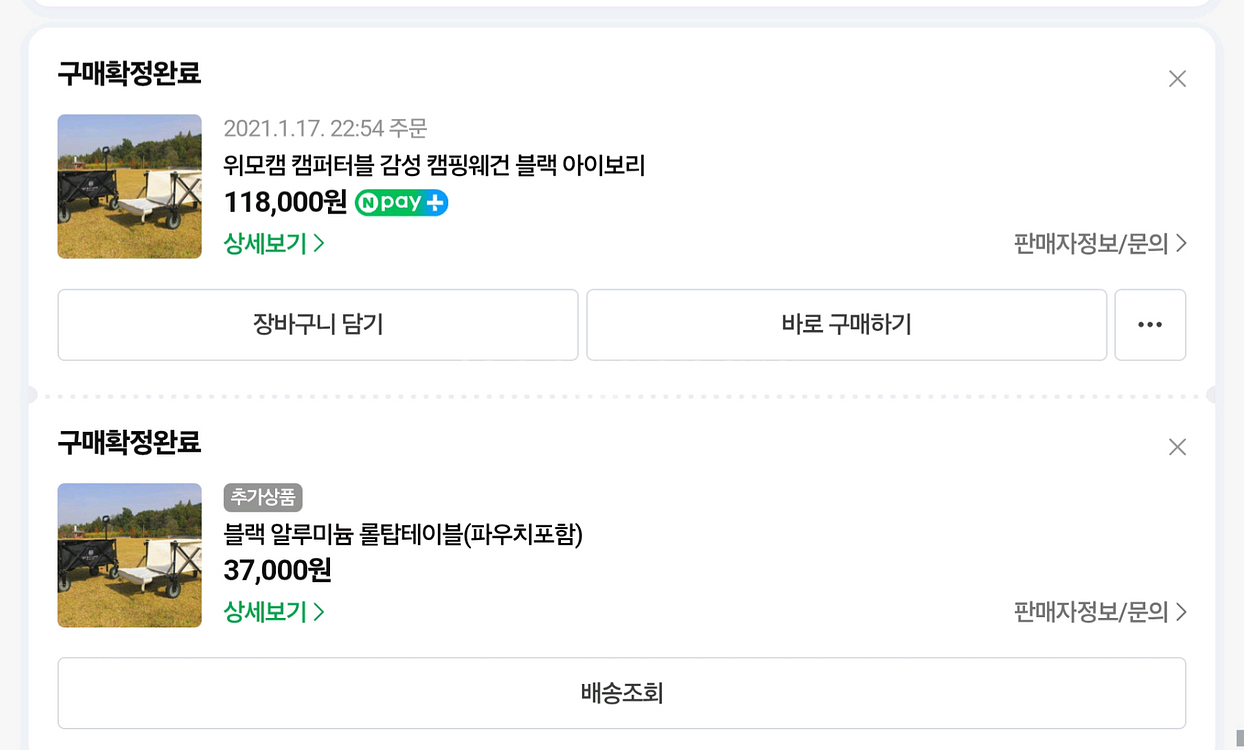The image size is (1244, 750).
Task: Open 판매자정보/문의 for the 캠핑웨건 order
Action: [1099, 243]
